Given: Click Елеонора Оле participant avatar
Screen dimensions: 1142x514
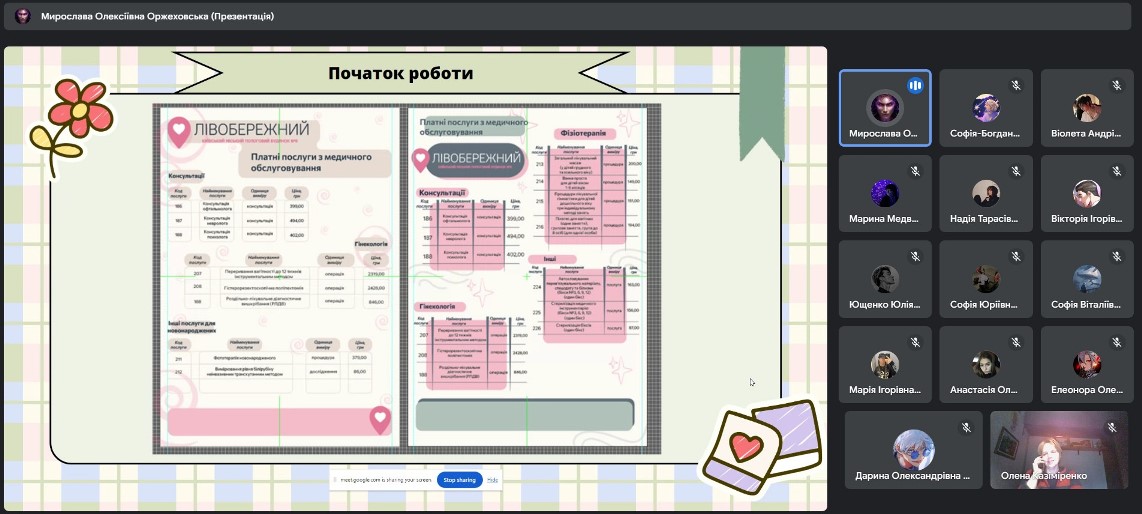Looking at the screenshot, I should (1086, 364).
